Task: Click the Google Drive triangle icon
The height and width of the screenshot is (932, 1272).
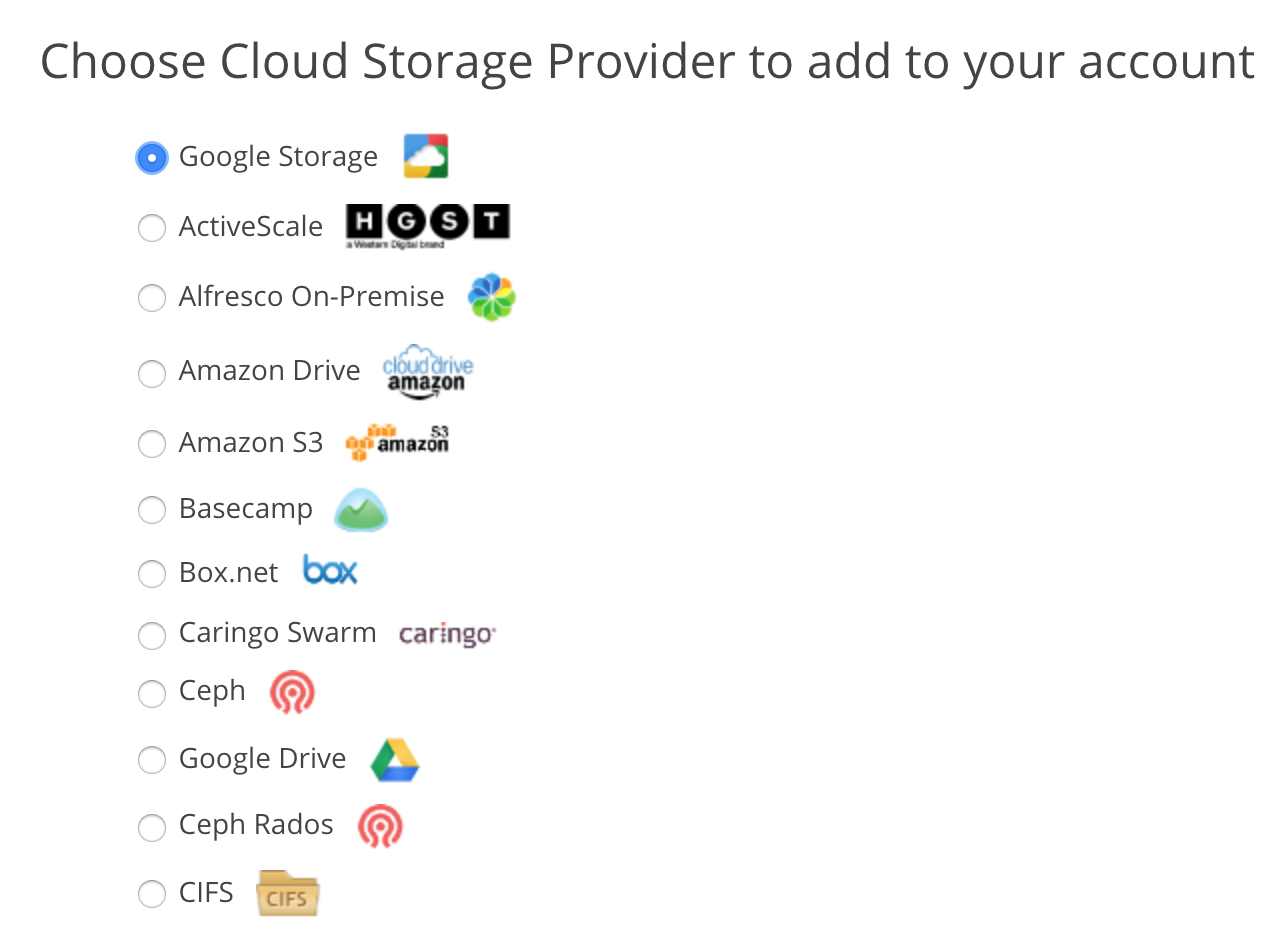Action: 395,760
